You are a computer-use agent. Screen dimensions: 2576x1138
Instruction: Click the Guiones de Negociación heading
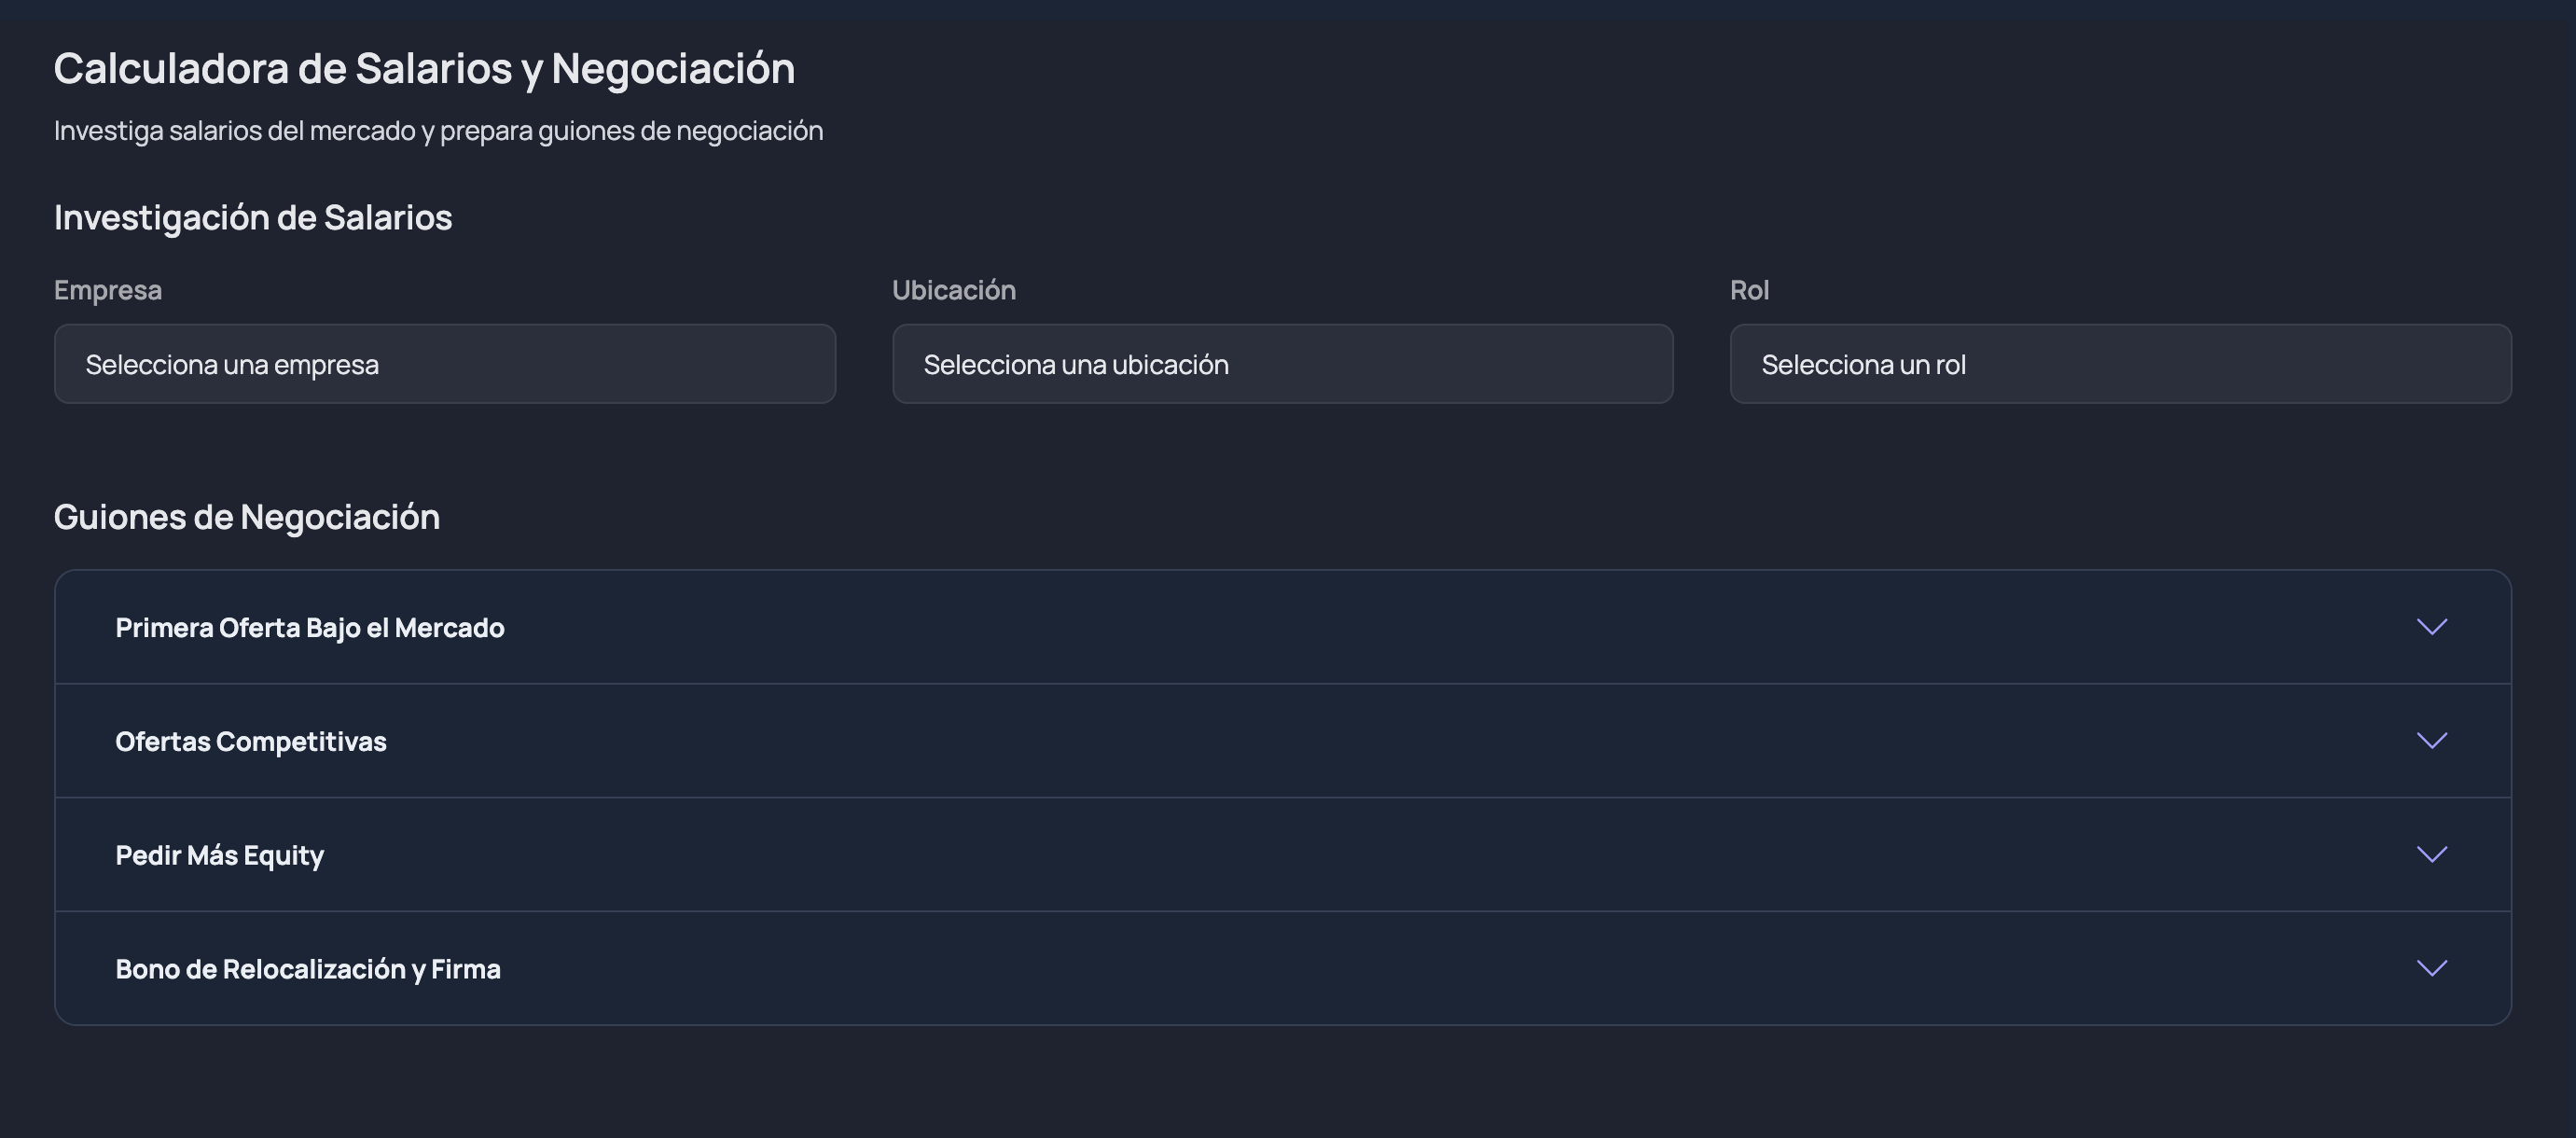[247, 517]
